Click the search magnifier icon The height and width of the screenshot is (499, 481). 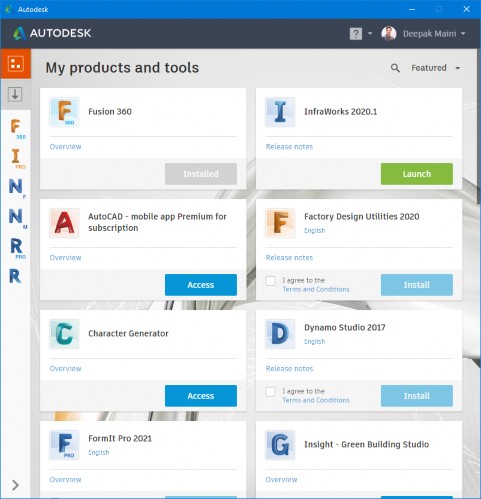tap(395, 68)
